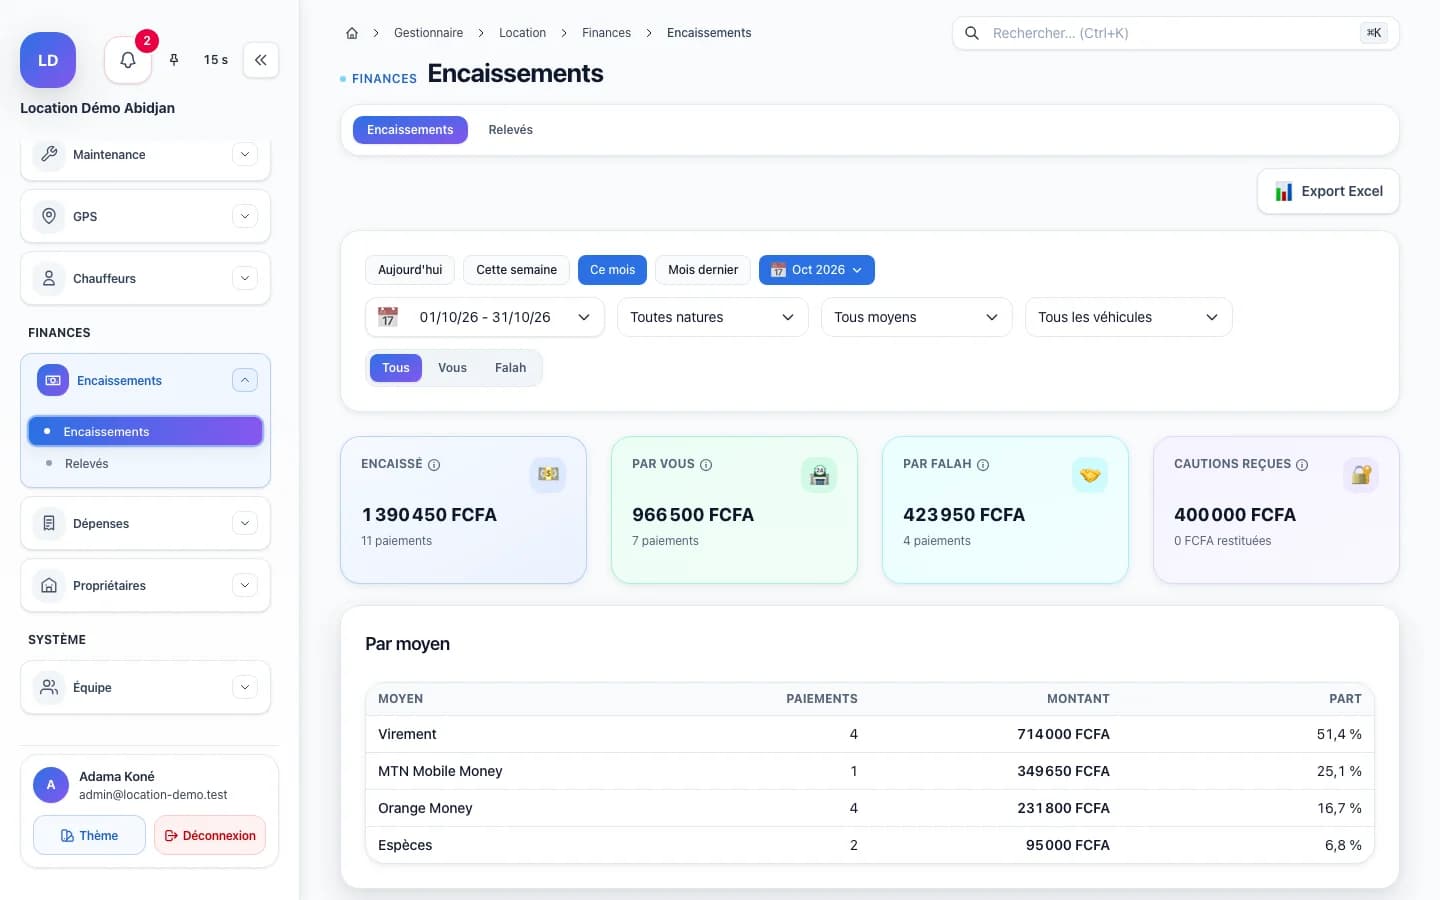The height and width of the screenshot is (900, 1440).
Task: Select the Vous segment filter
Action: click(x=452, y=368)
